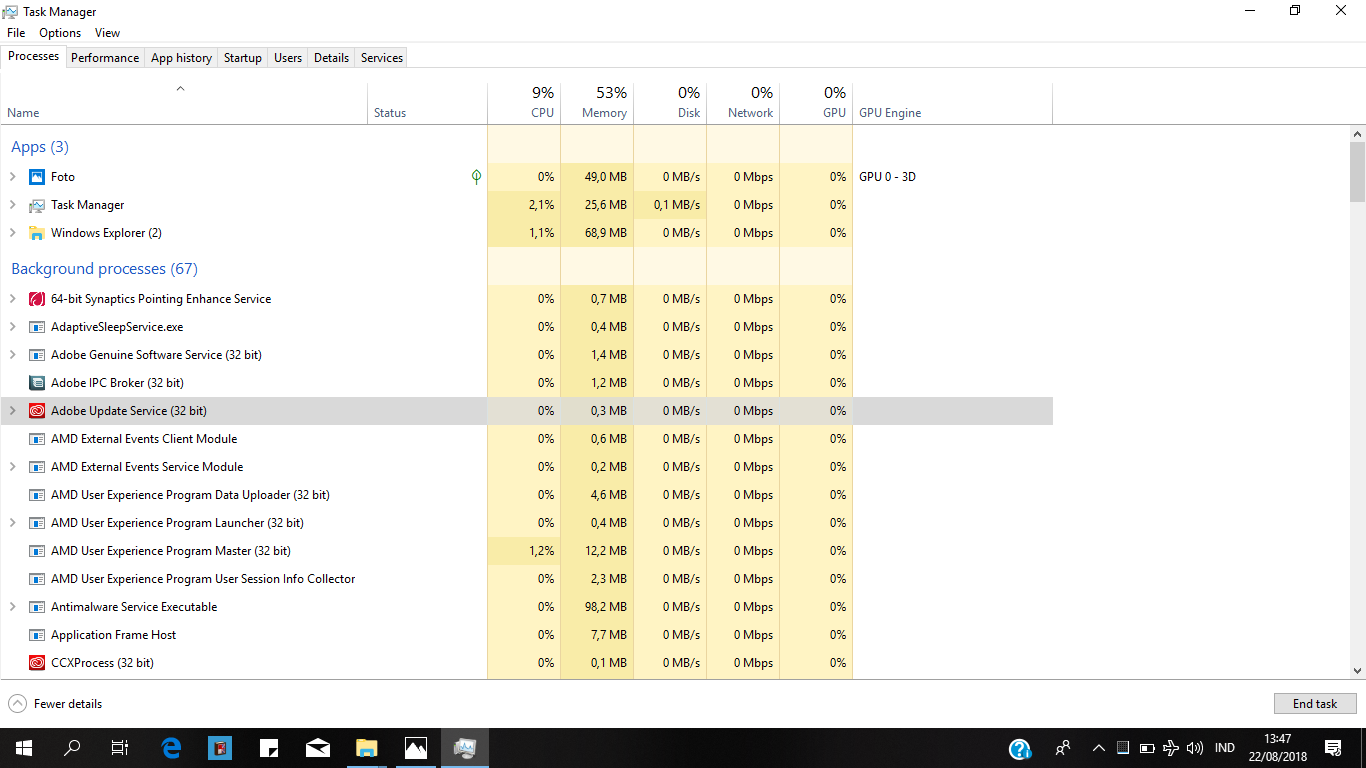Click the Adobe Genuine Software Service icon

[x=37, y=355]
